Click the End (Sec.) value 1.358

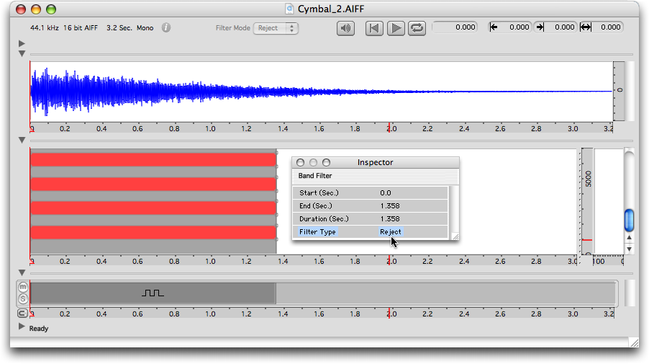click(389, 206)
